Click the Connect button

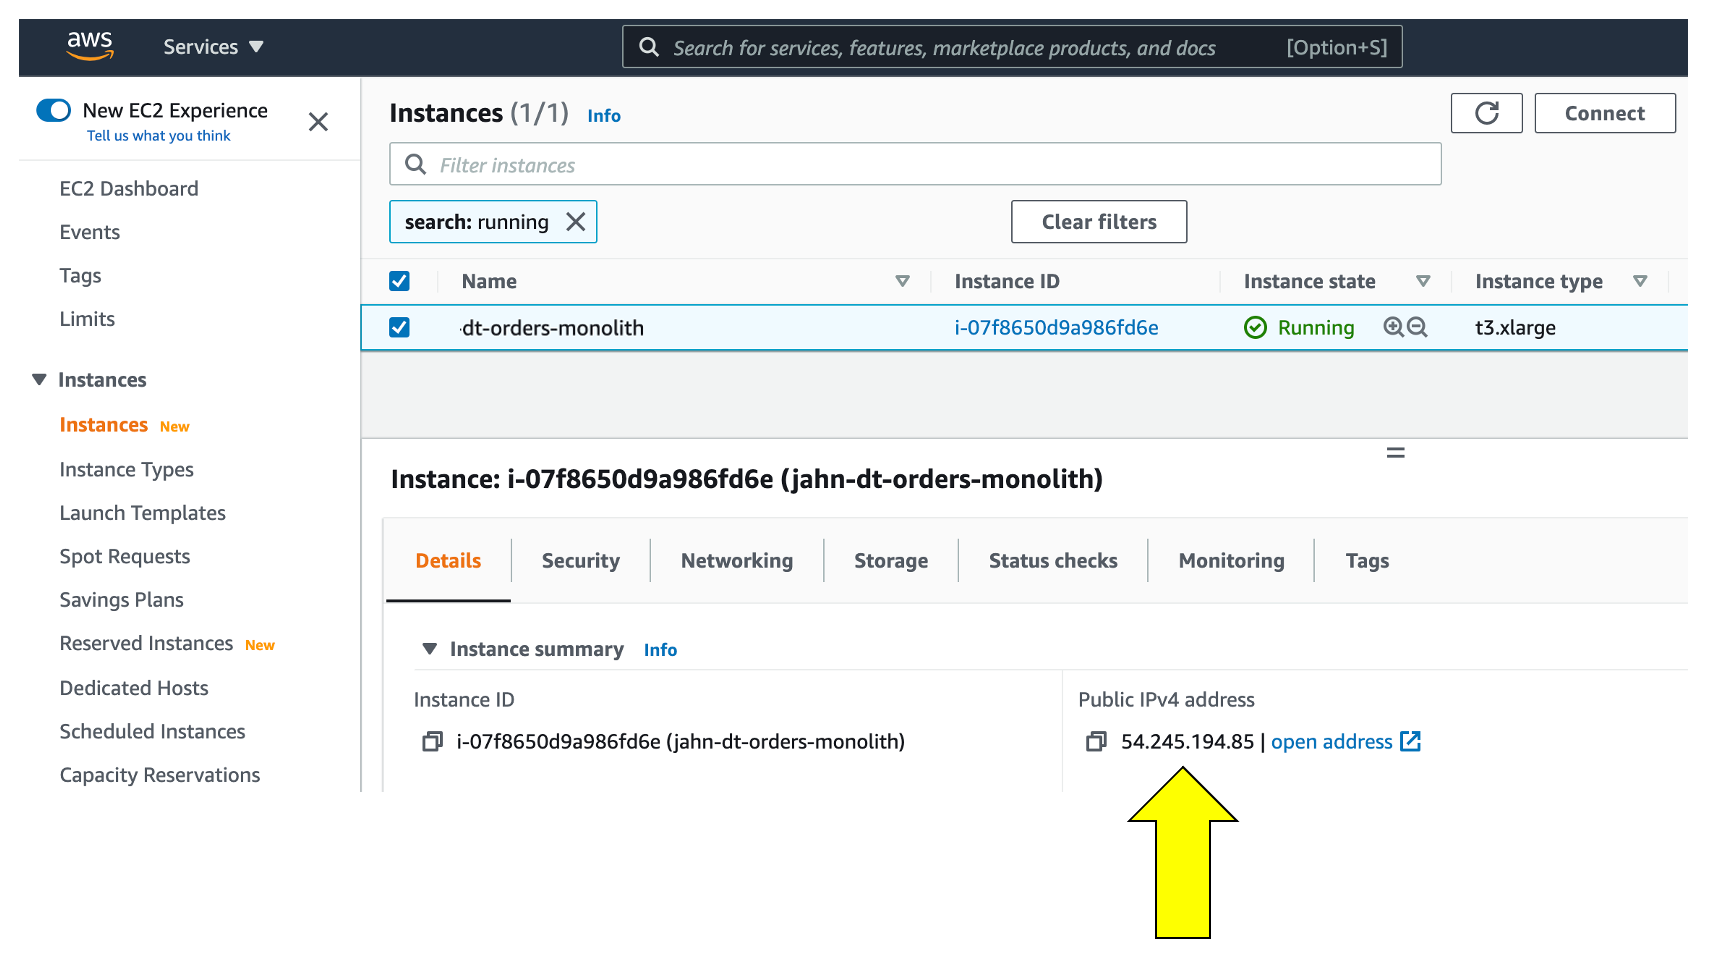coord(1604,113)
